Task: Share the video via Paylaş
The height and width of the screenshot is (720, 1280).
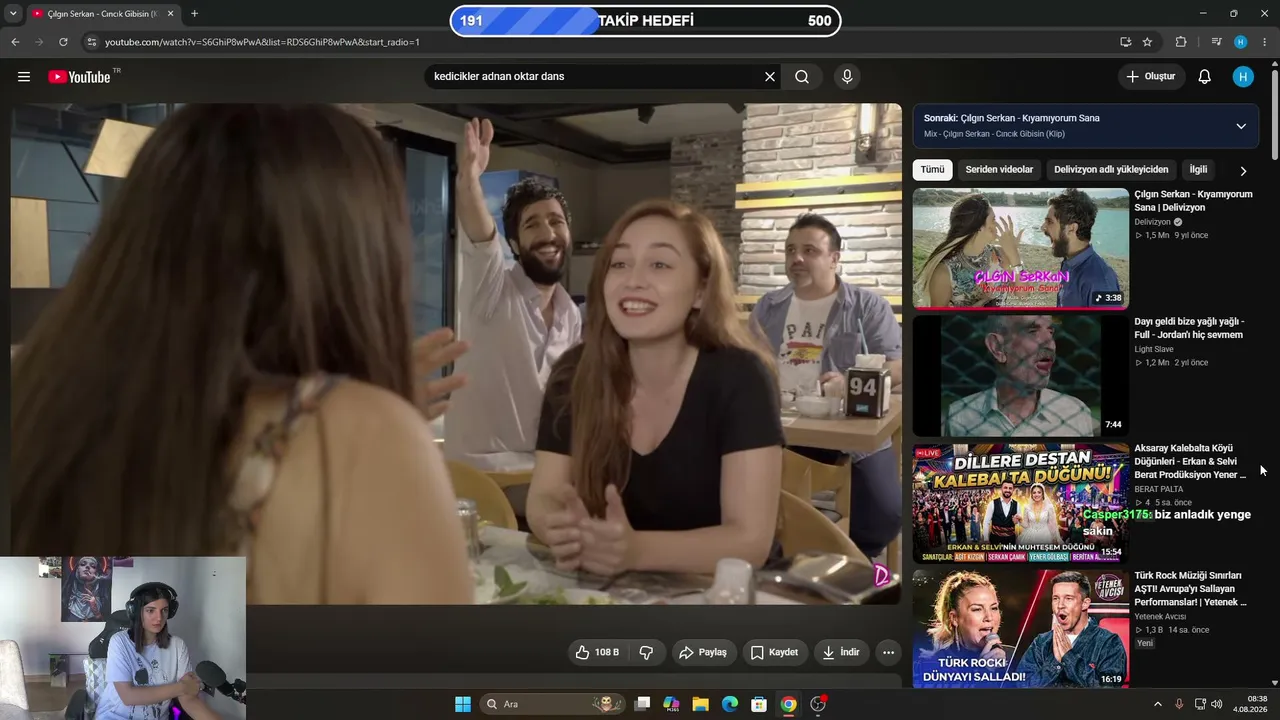Action: pos(703,652)
